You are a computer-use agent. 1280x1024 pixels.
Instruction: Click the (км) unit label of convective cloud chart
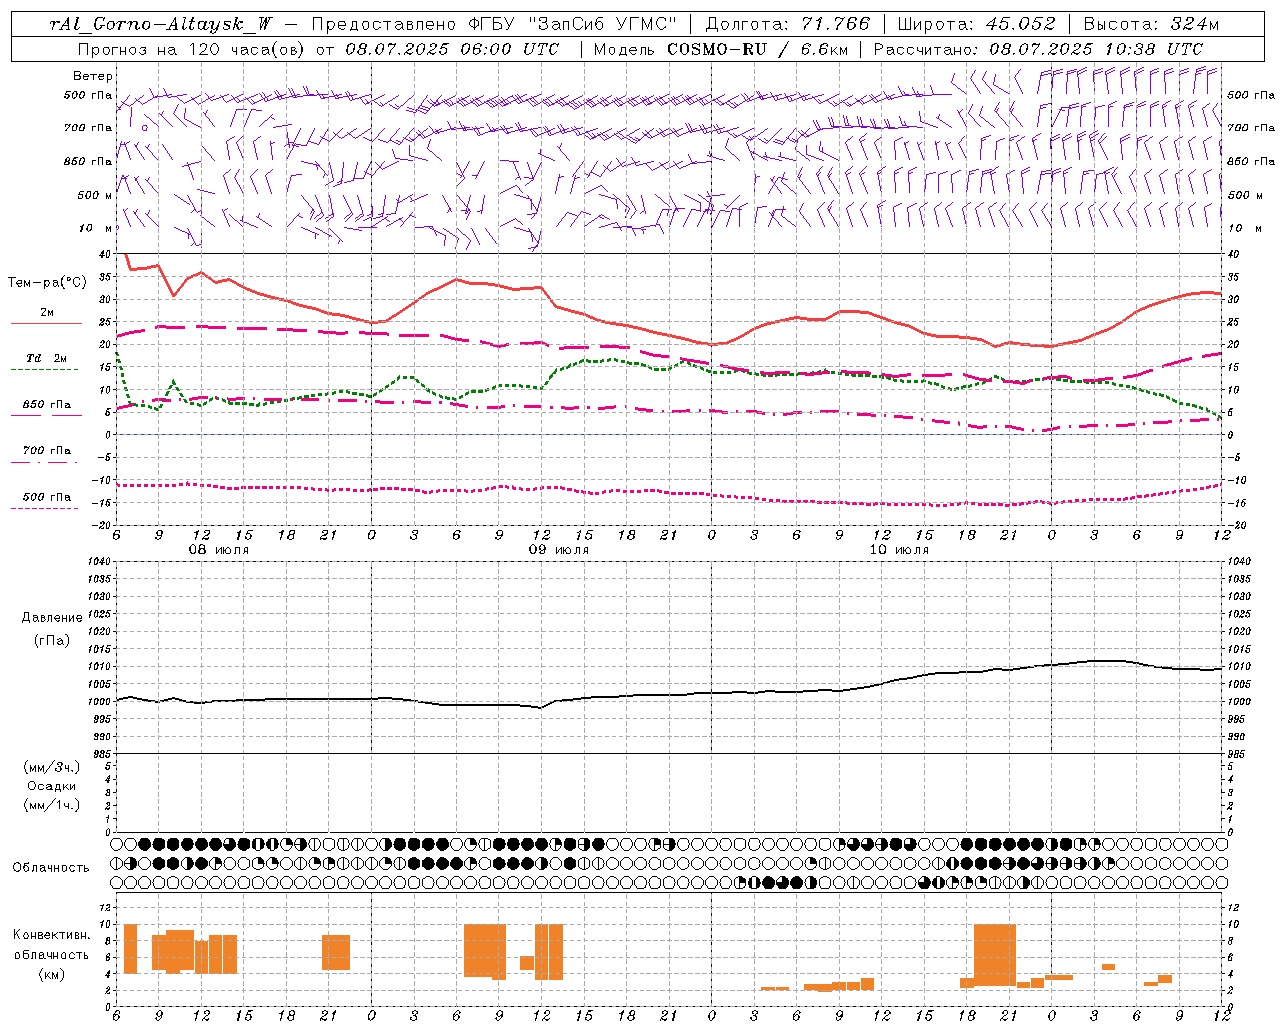[52, 974]
